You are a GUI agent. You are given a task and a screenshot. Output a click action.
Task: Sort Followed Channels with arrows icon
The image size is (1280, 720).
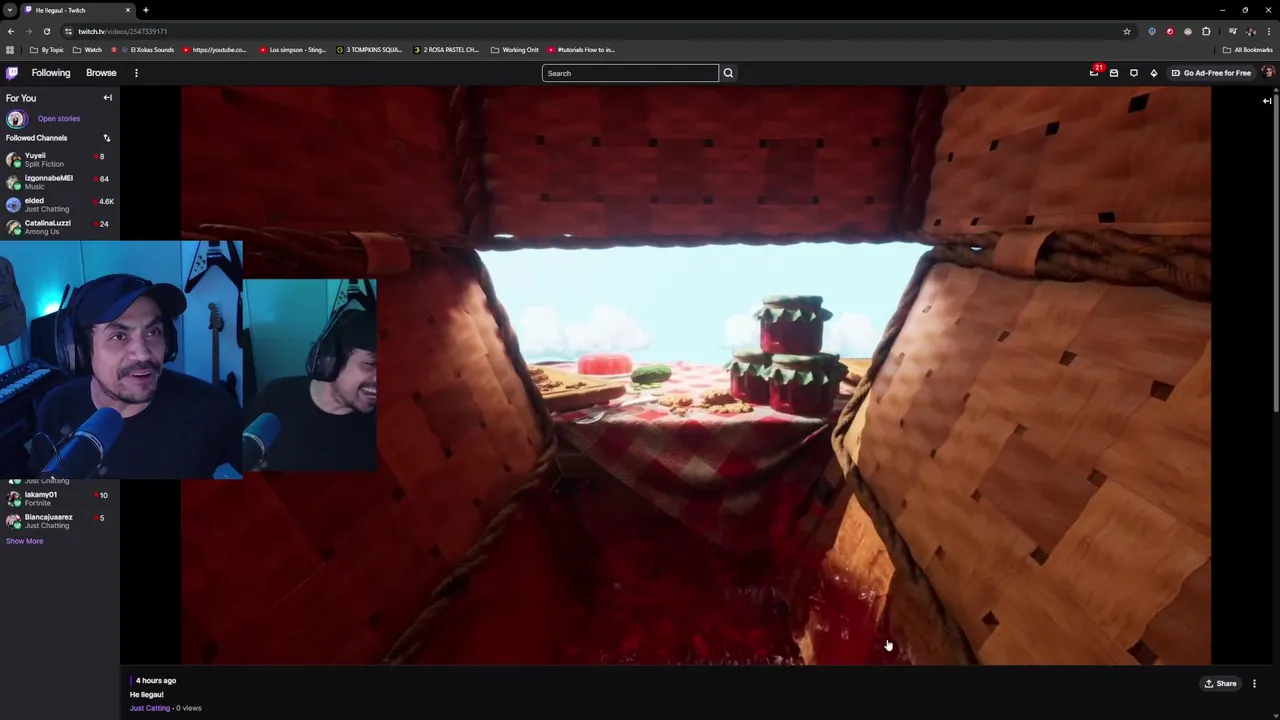click(107, 138)
